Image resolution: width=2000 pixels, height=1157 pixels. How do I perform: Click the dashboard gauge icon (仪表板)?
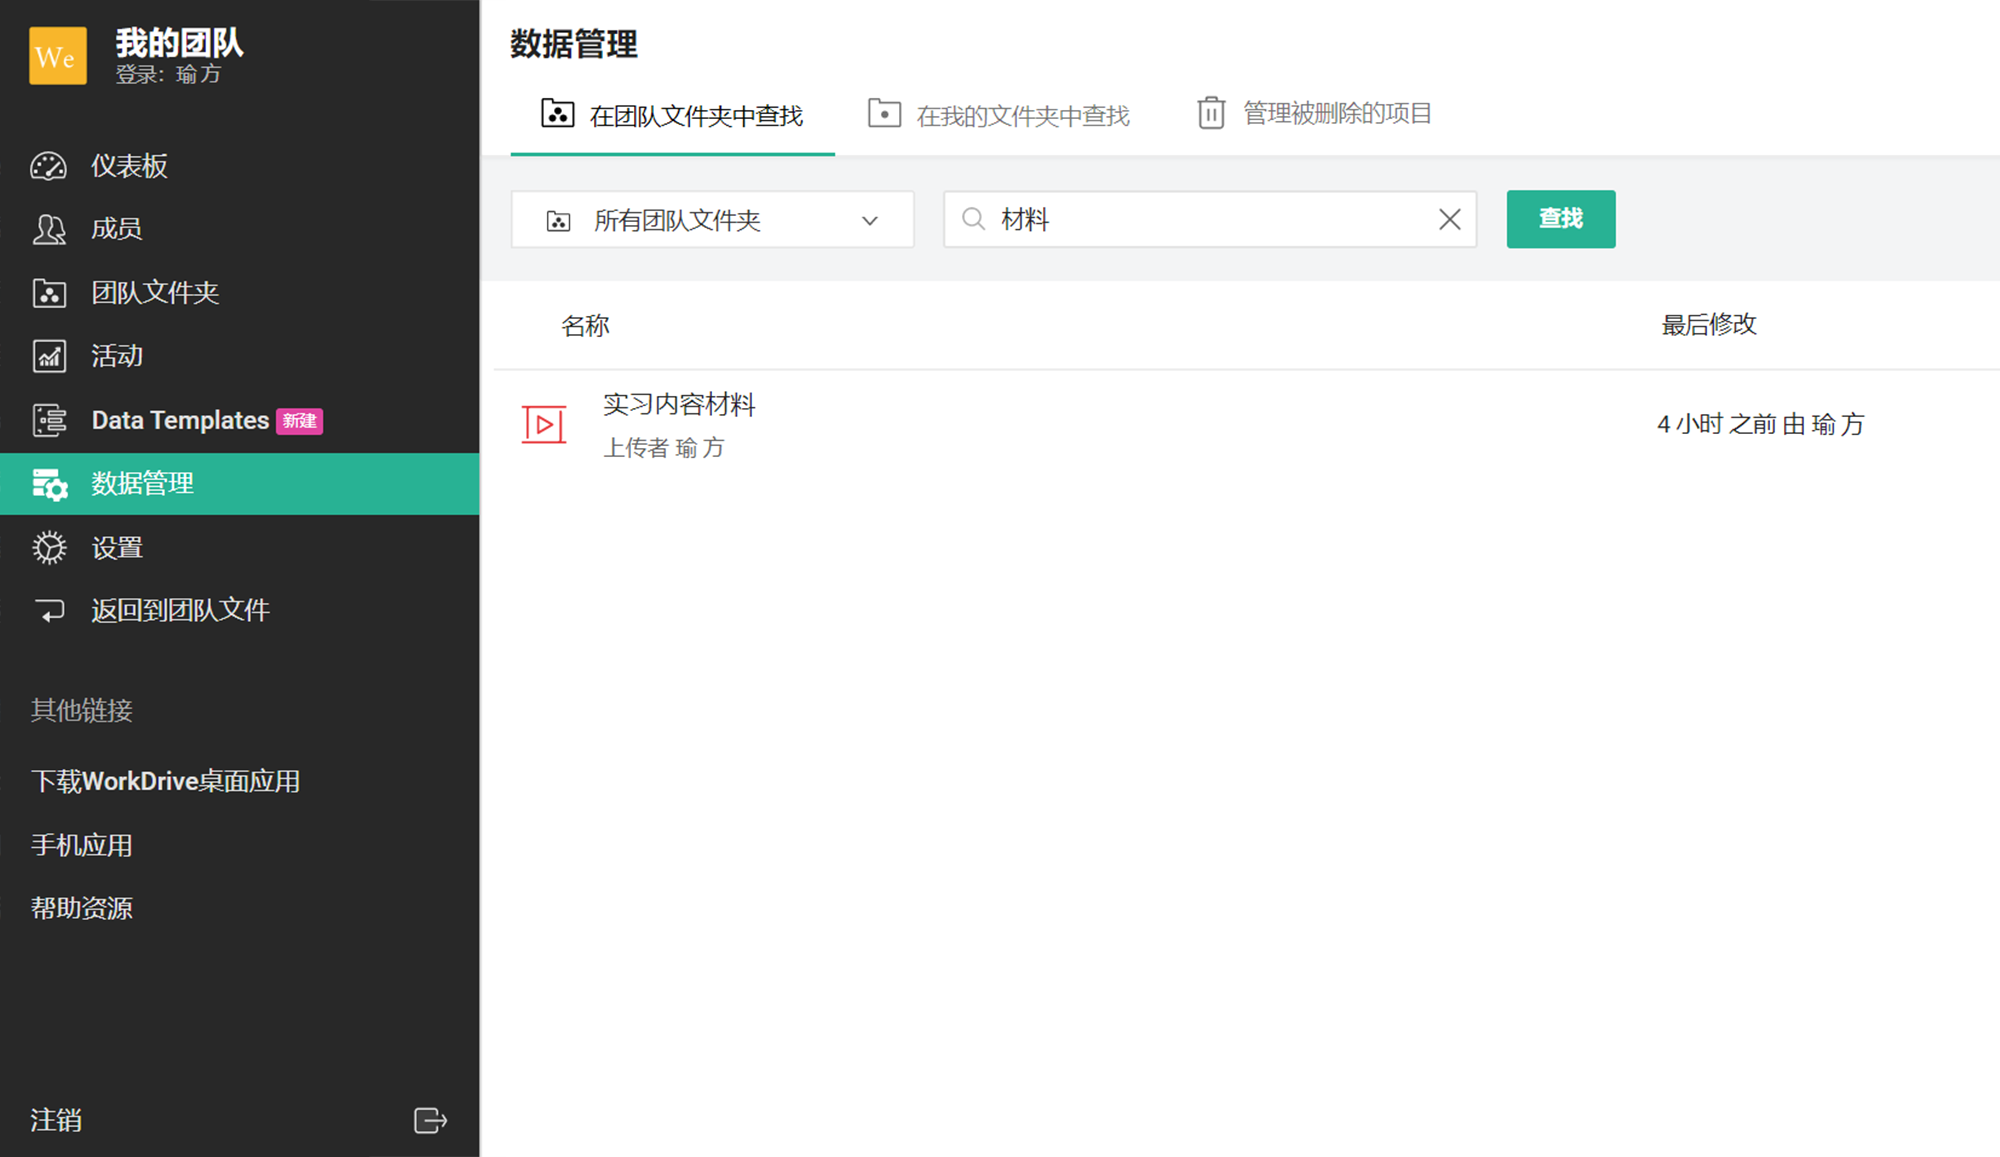[48, 166]
